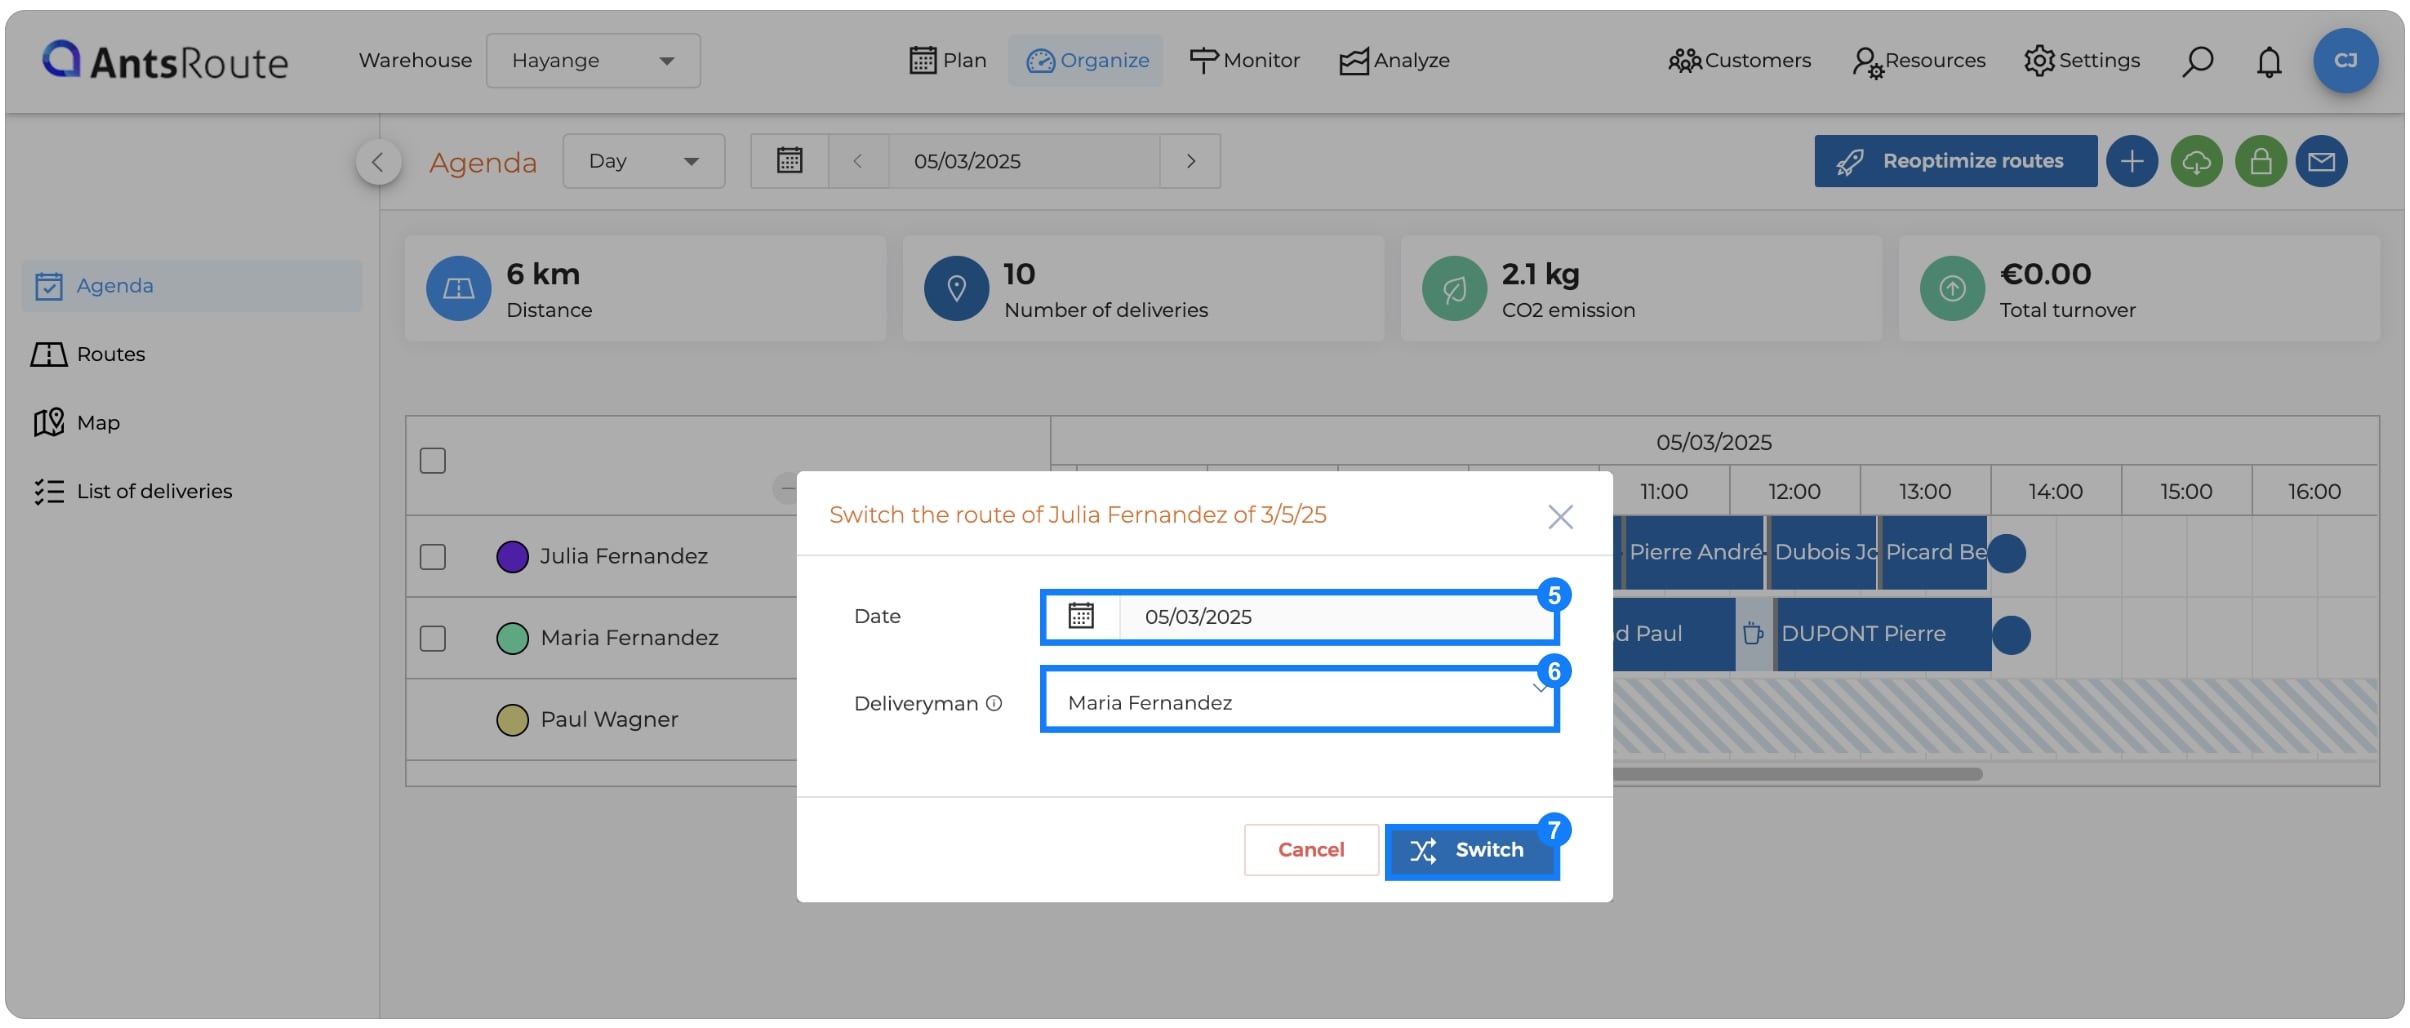Click the agenda horizontal scrollbar
This screenshot has width=2410, height=1028.
point(1798,774)
